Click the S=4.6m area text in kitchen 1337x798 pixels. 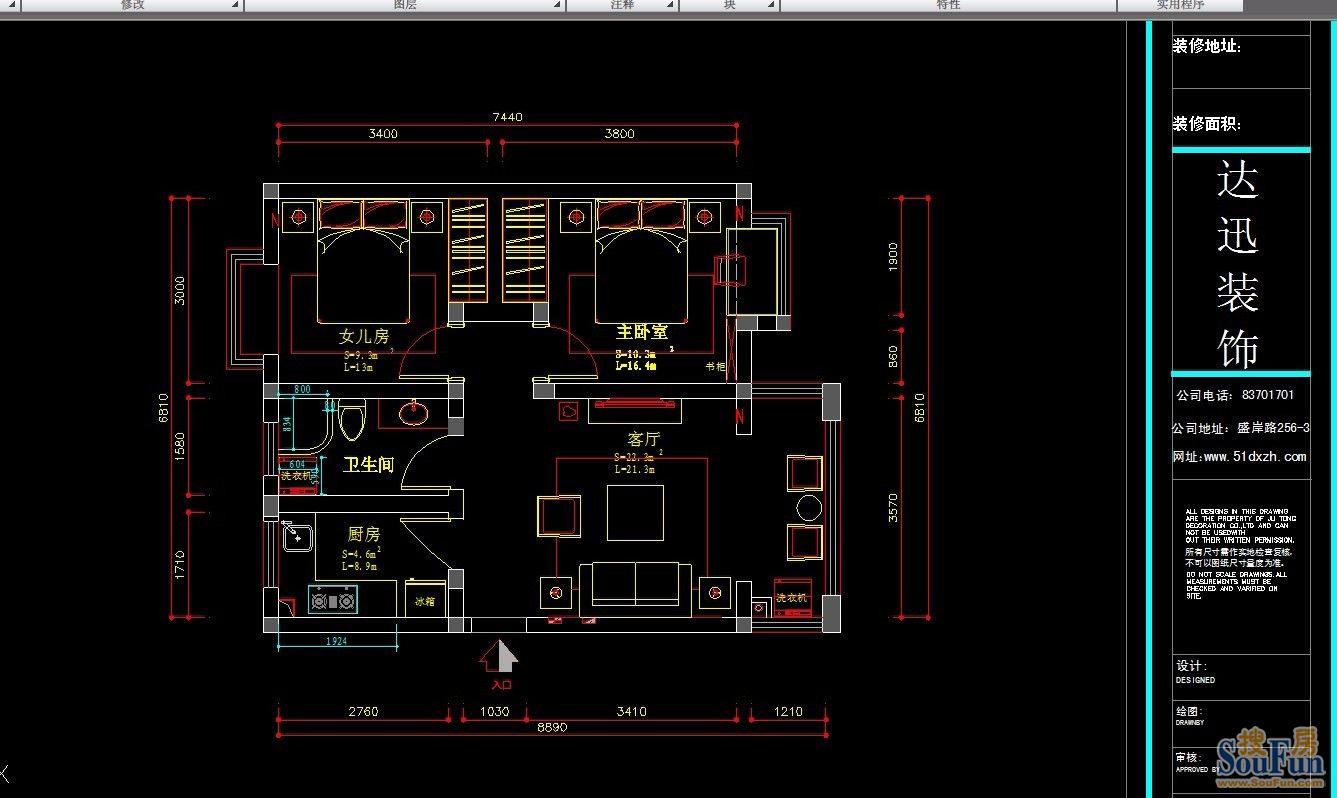pos(360,553)
